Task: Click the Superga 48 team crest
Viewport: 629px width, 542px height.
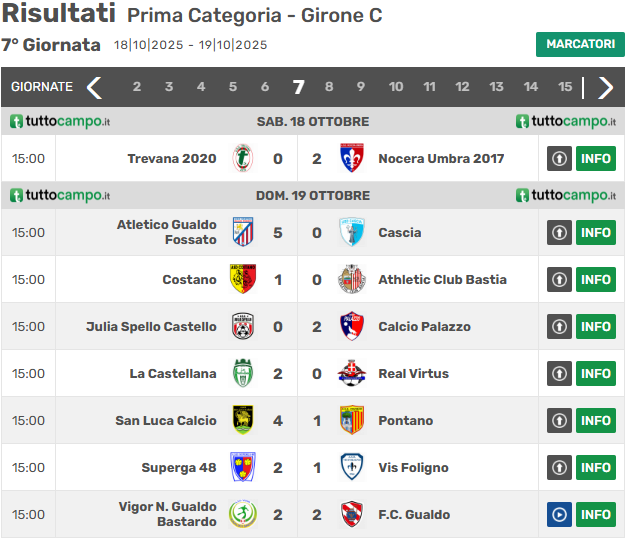Action: pyautogui.click(x=242, y=467)
